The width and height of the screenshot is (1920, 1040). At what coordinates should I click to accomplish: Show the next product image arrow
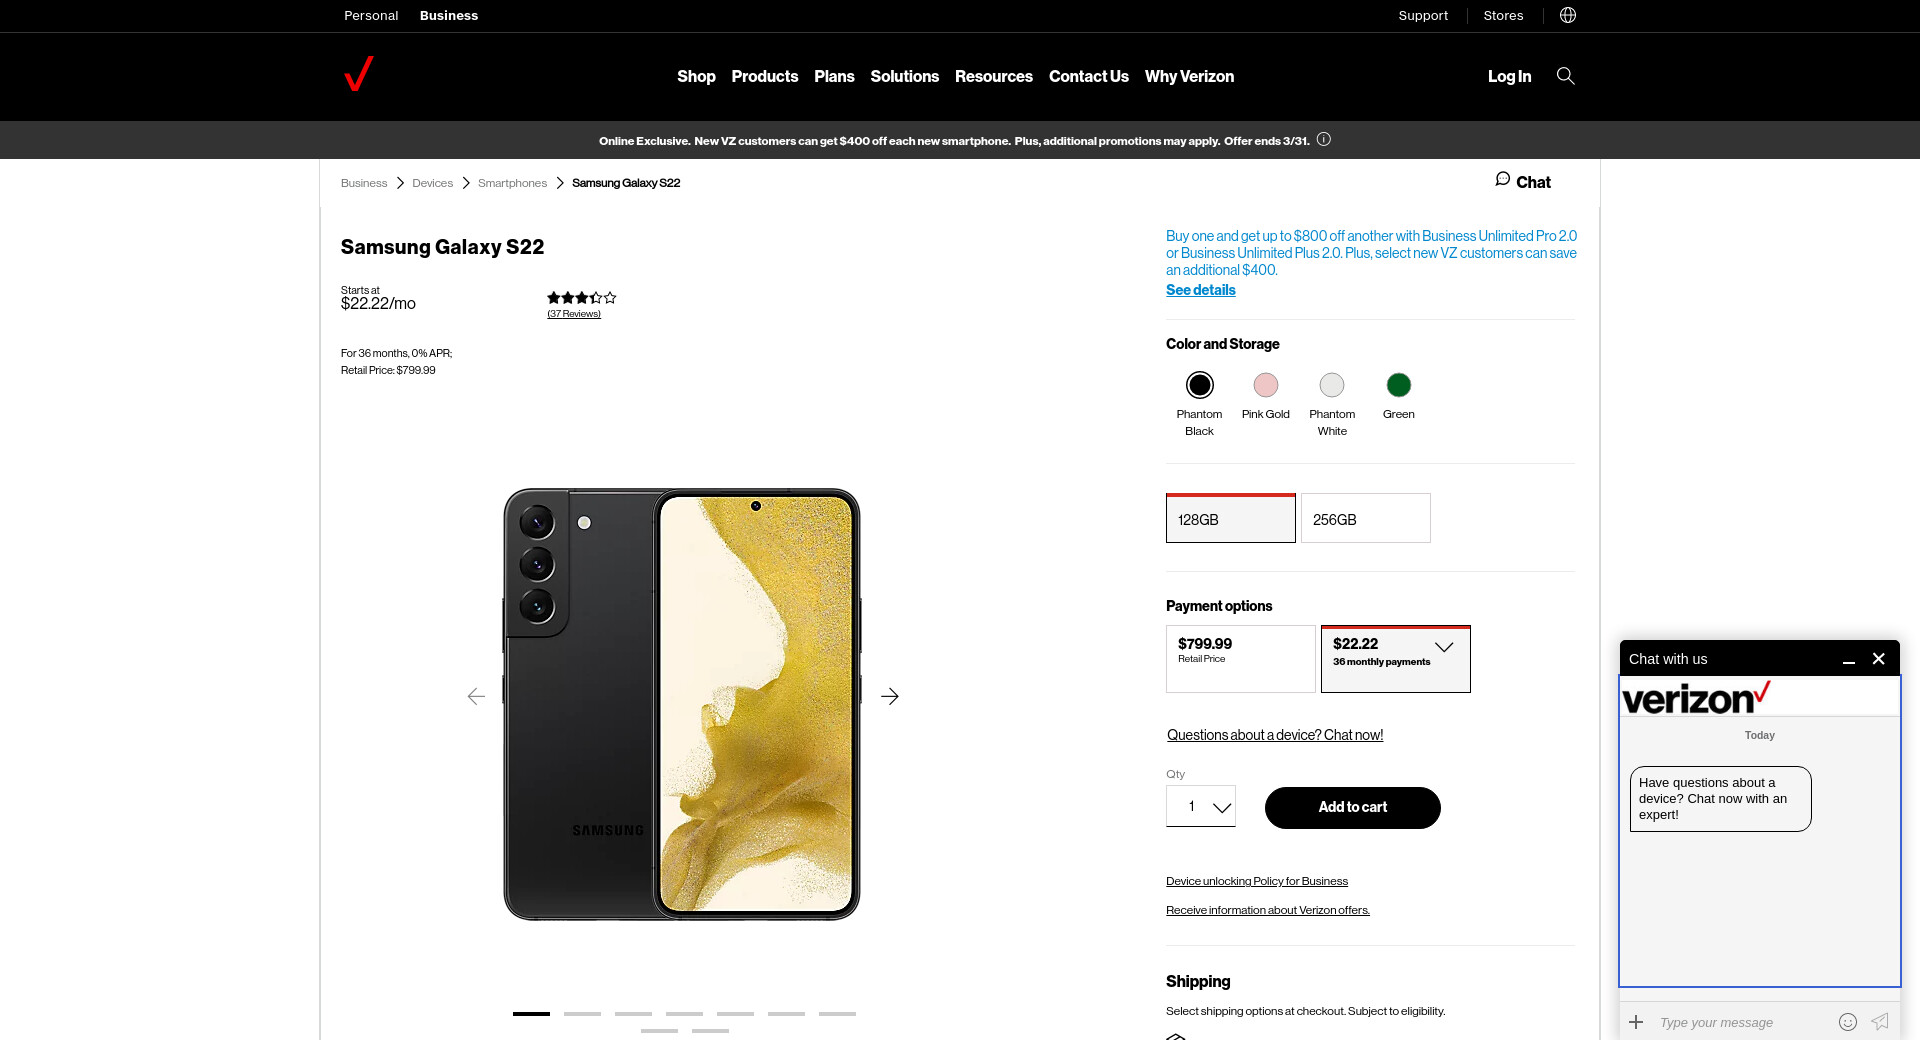click(890, 697)
